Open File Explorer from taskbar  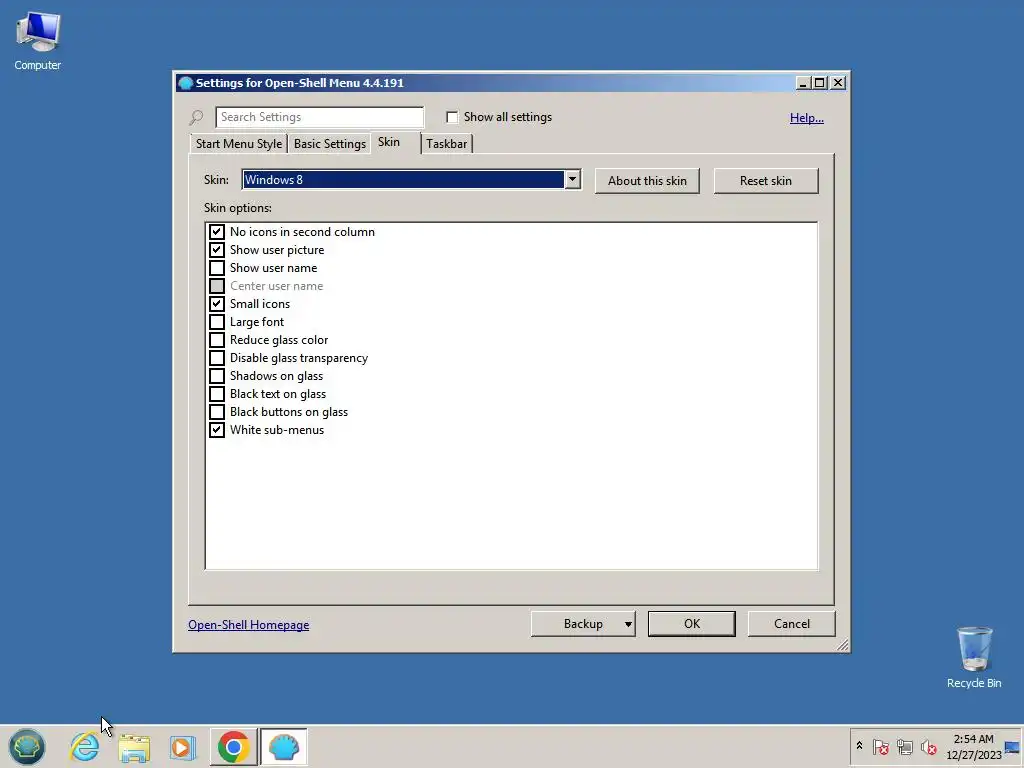pyautogui.click(x=134, y=747)
